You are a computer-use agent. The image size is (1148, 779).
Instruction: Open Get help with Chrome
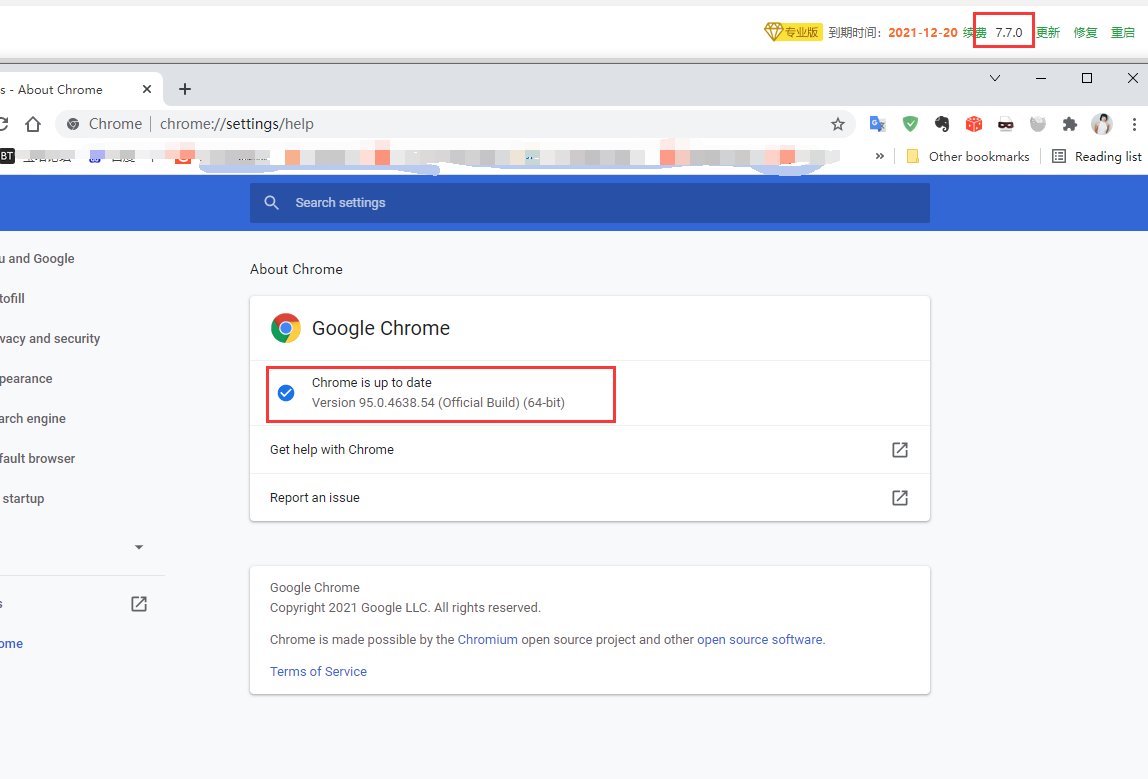589,450
